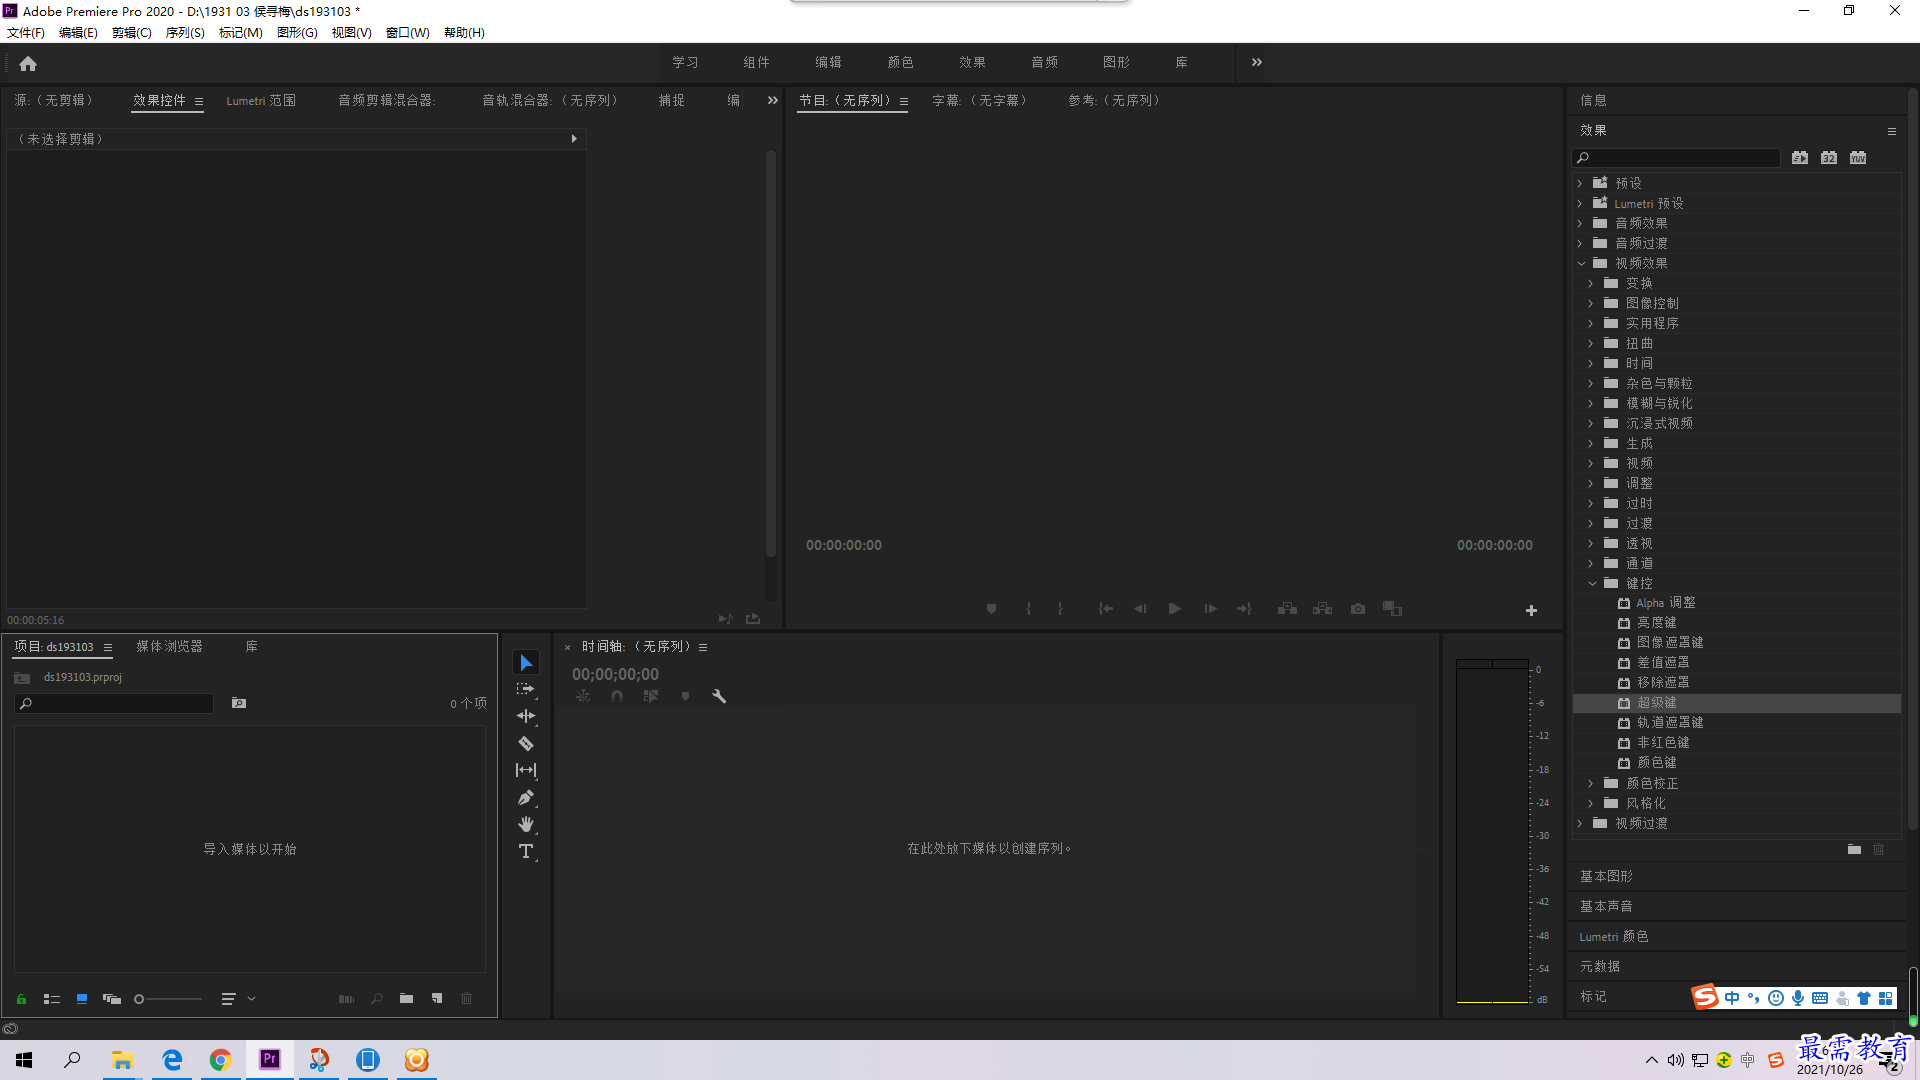Image resolution: width=1920 pixels, height=1080 pixels.
Task: Open the Lumetri 颜色 panel
Action: point(1614,936)
